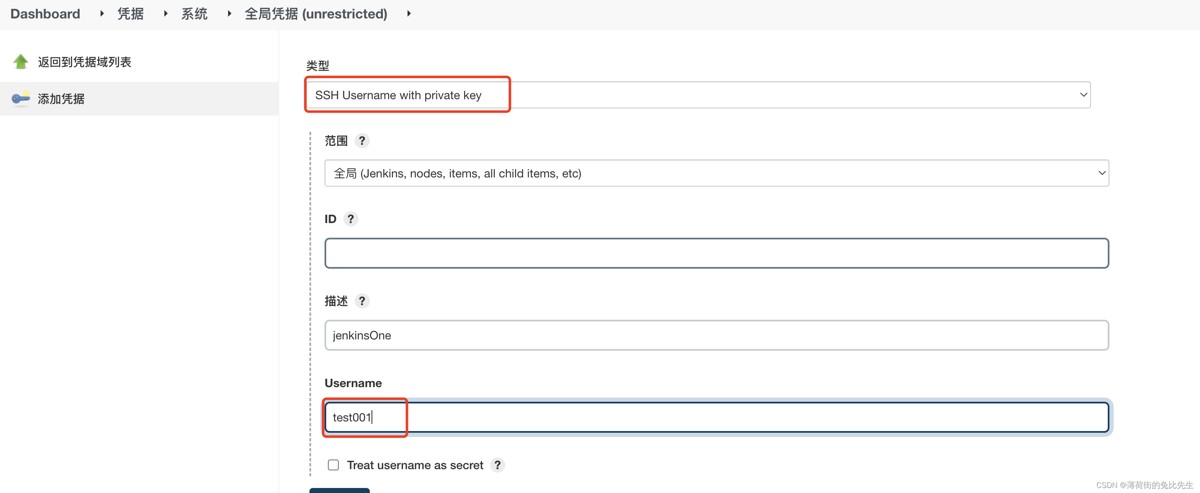Select 添加凭据 in sidebar
1200x493 pixels.
pyautogui.click(x=61, y=99)
